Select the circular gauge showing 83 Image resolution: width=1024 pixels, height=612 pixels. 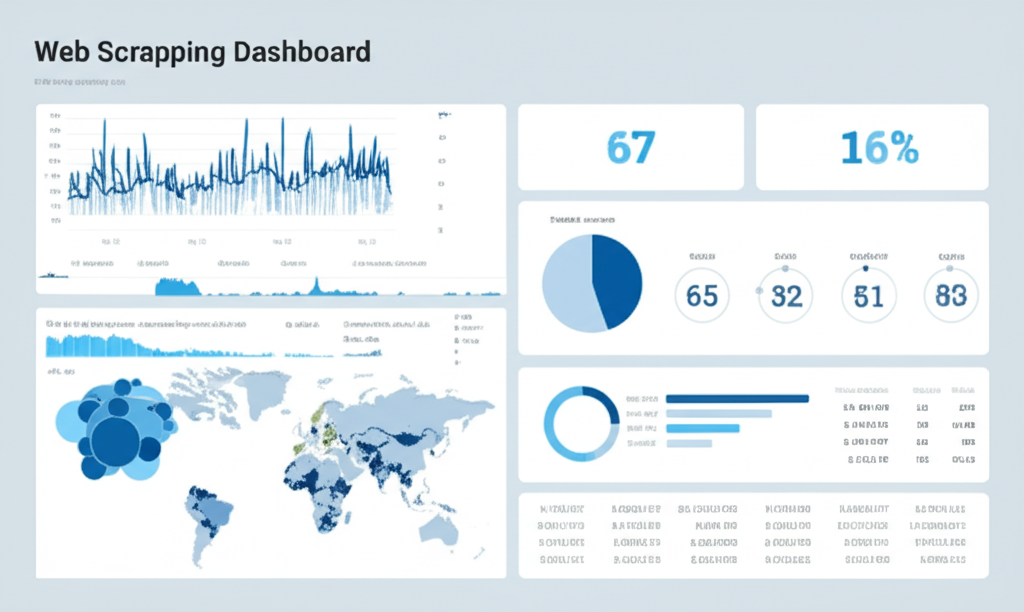951,296
